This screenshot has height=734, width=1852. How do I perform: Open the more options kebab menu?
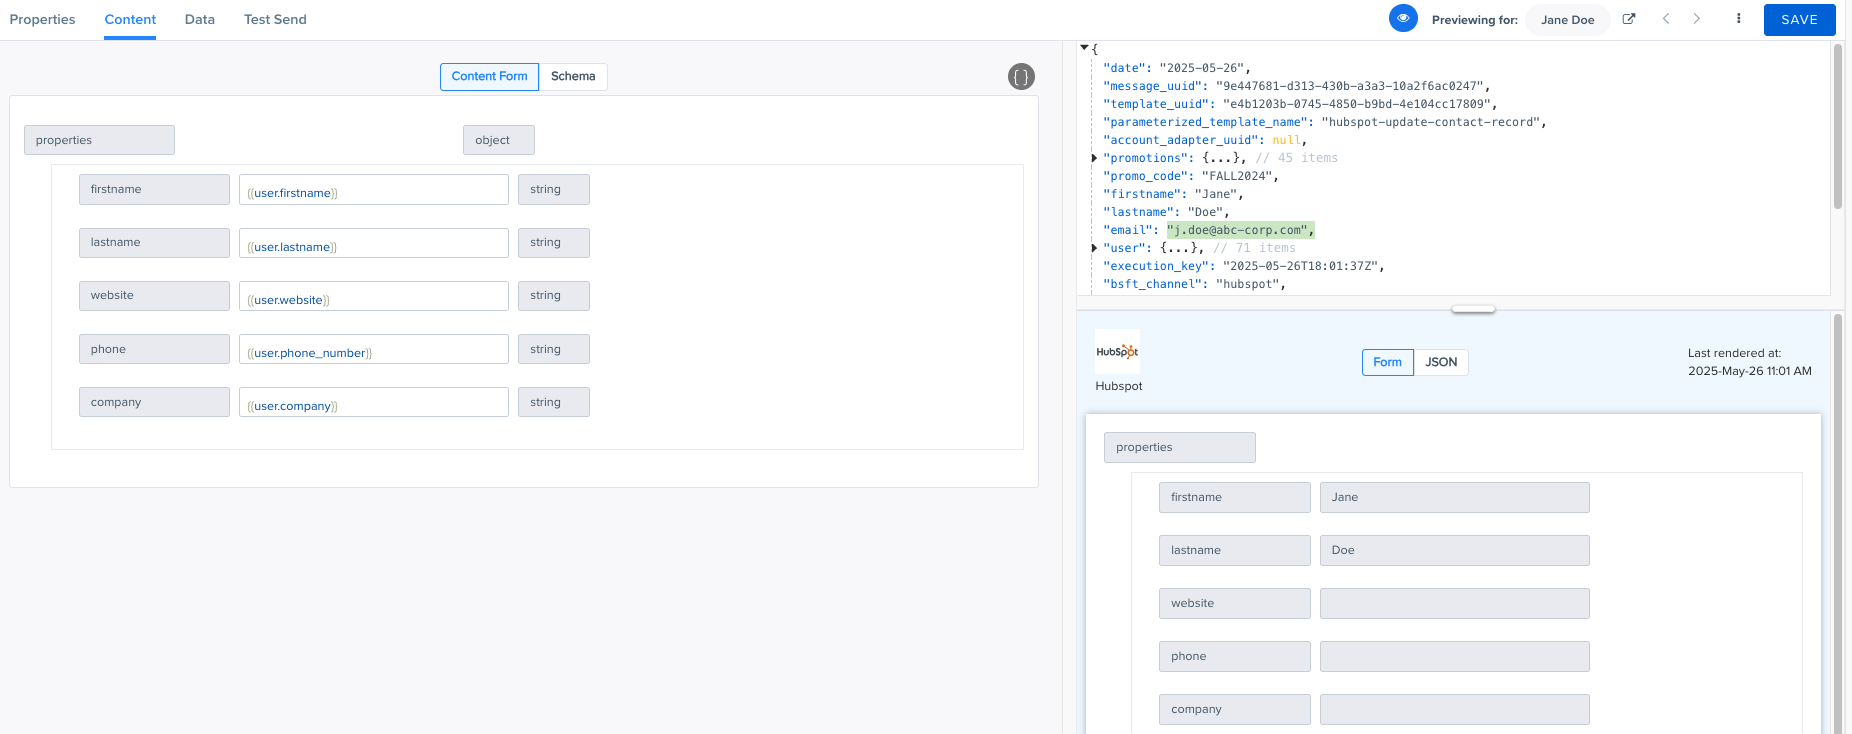click(1739, 19)
